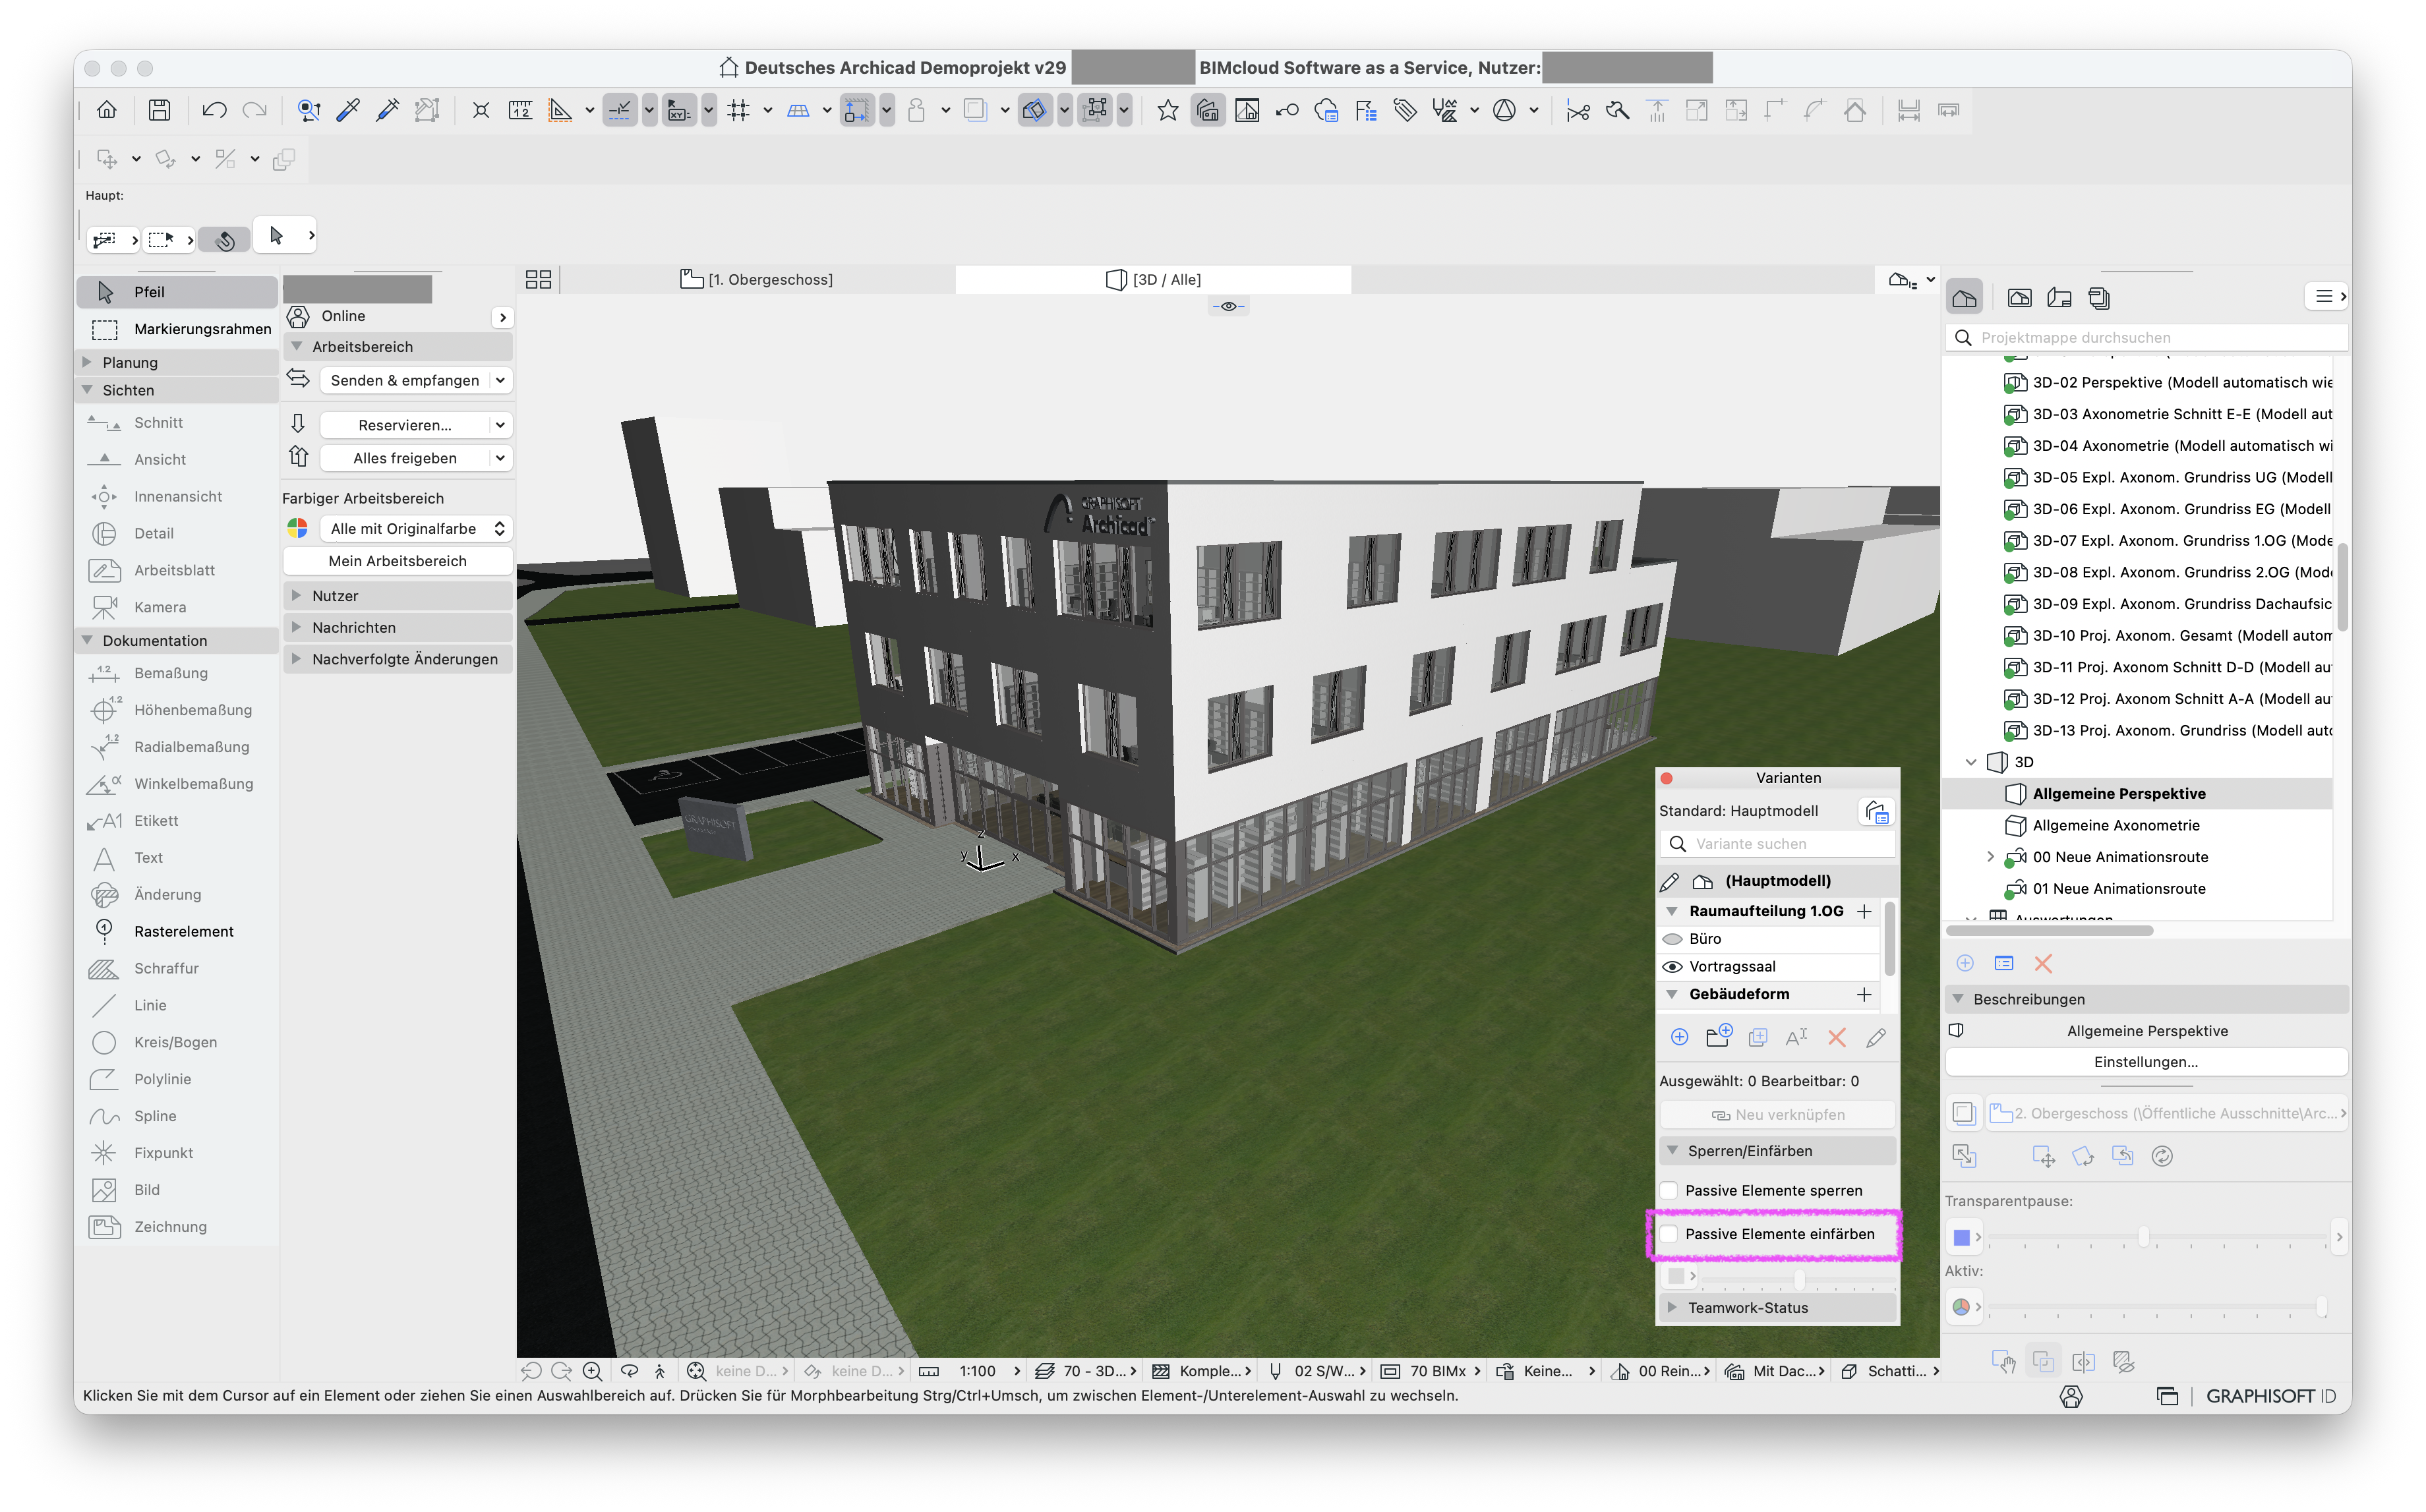Expand the Teamwork-Status section

(1672, 1308)
